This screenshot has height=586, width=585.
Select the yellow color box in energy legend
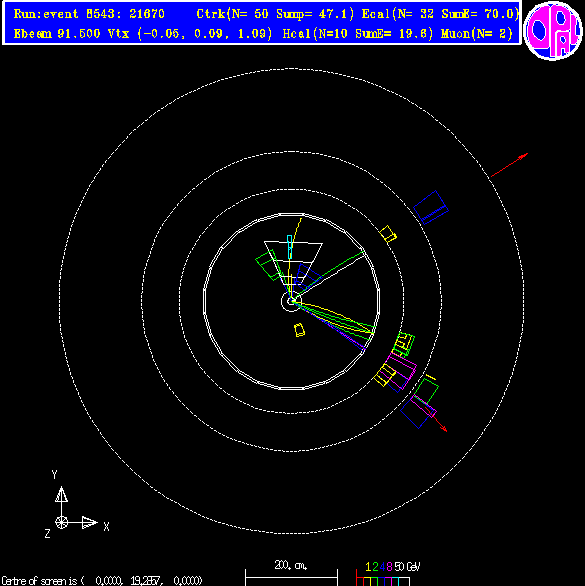[367, 582]
